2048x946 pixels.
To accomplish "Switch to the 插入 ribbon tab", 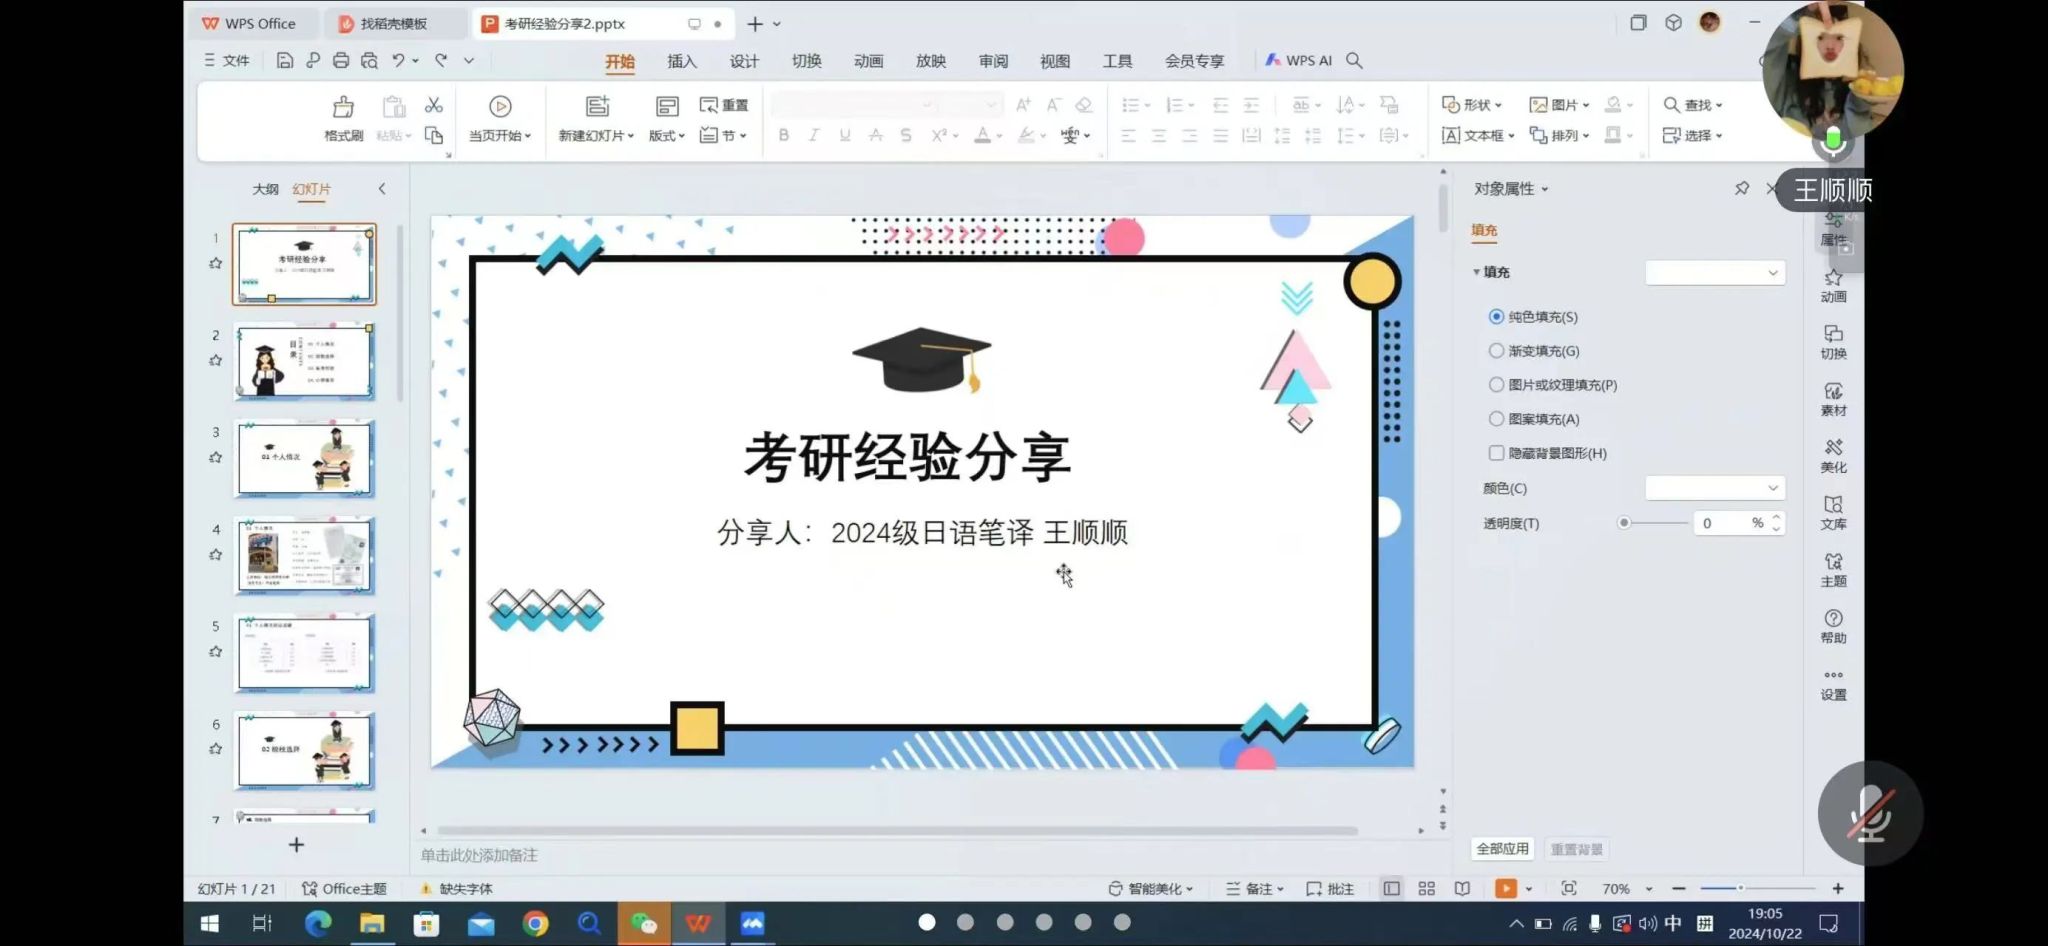I will [x=682, y=61].
